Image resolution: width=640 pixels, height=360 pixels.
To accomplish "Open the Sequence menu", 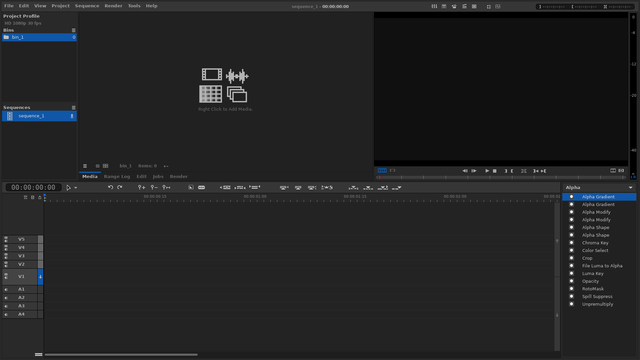I will tap(87, 6).
